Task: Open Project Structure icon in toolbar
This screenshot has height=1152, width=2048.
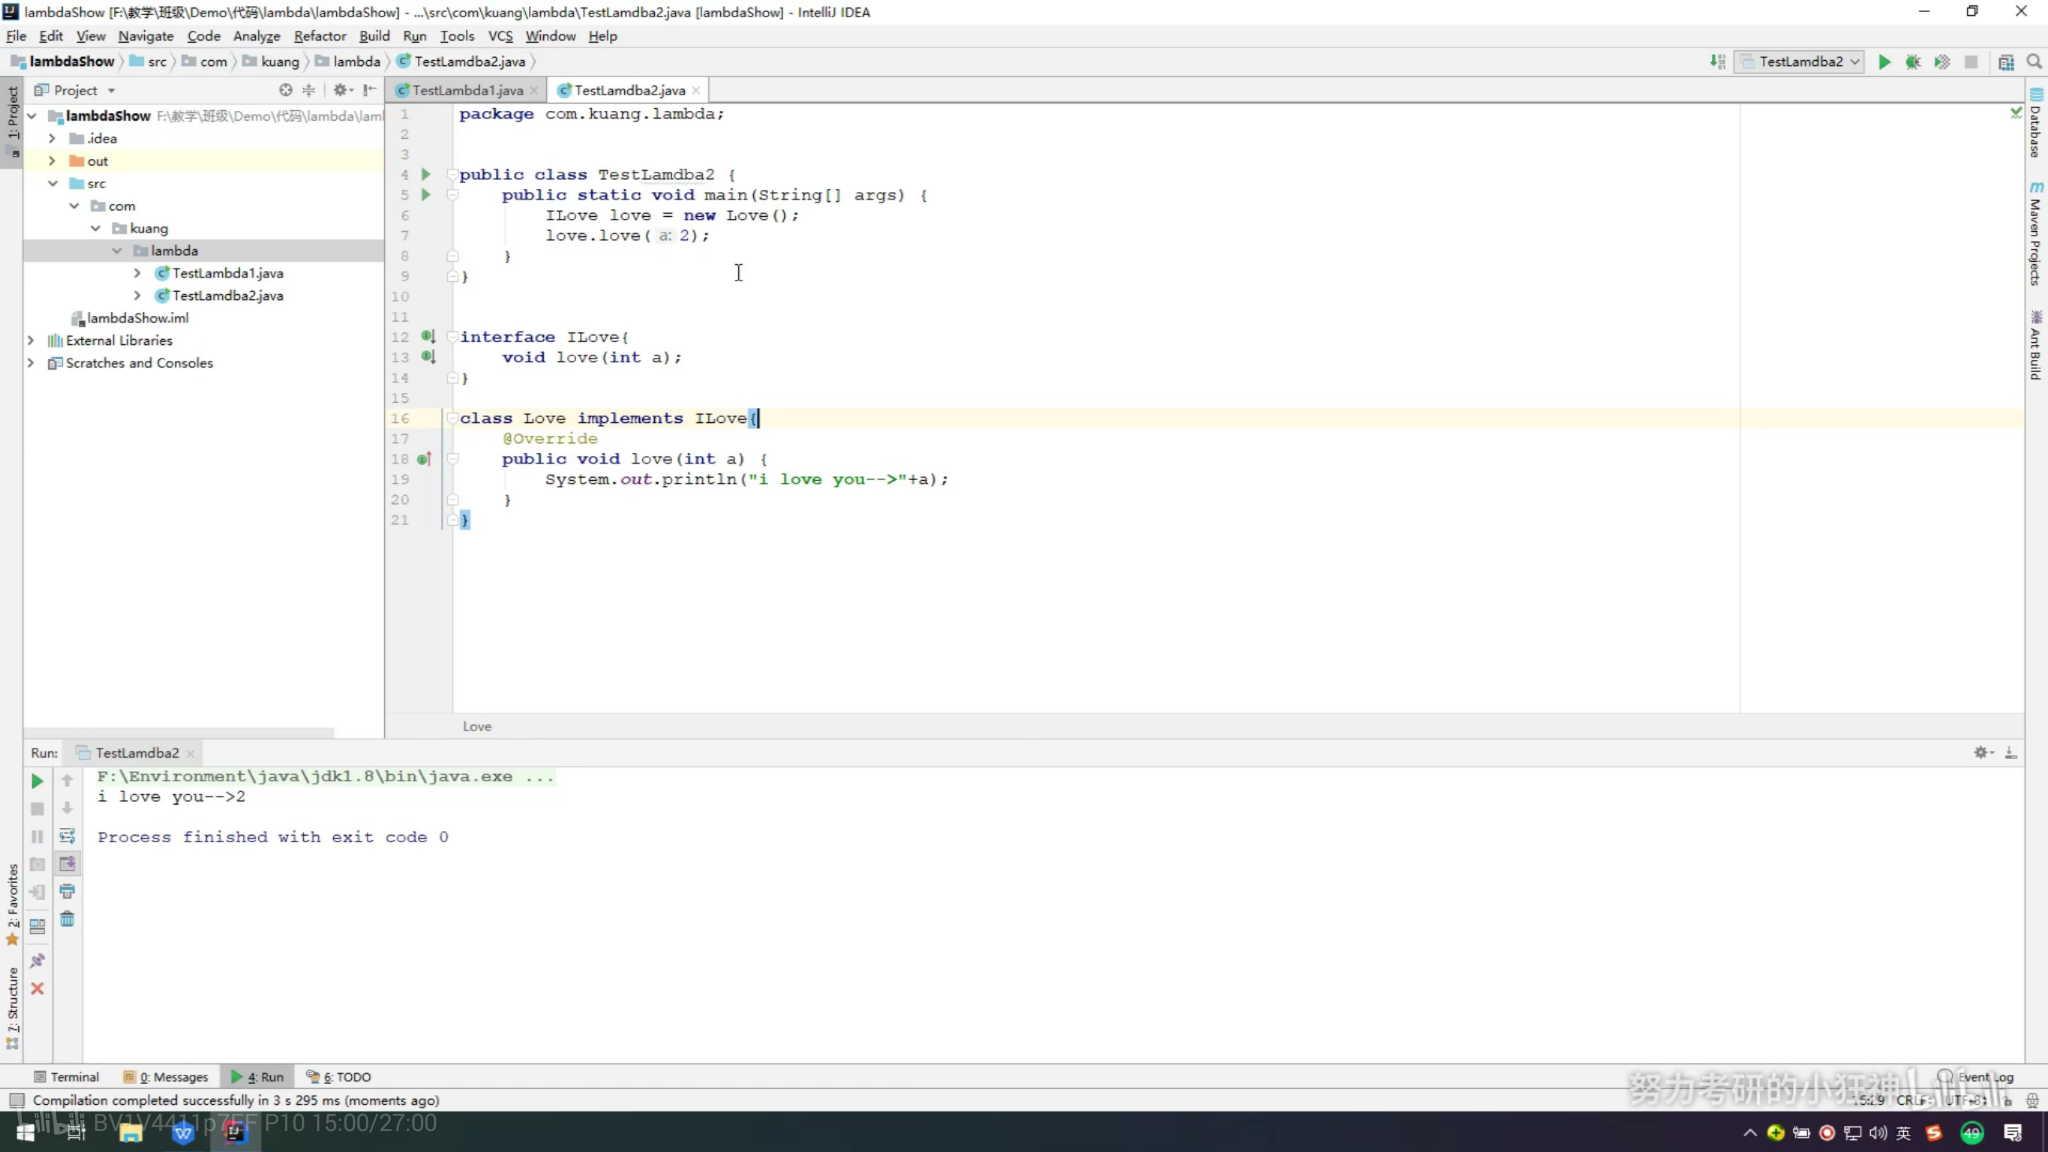Action: coord(2006,62)
